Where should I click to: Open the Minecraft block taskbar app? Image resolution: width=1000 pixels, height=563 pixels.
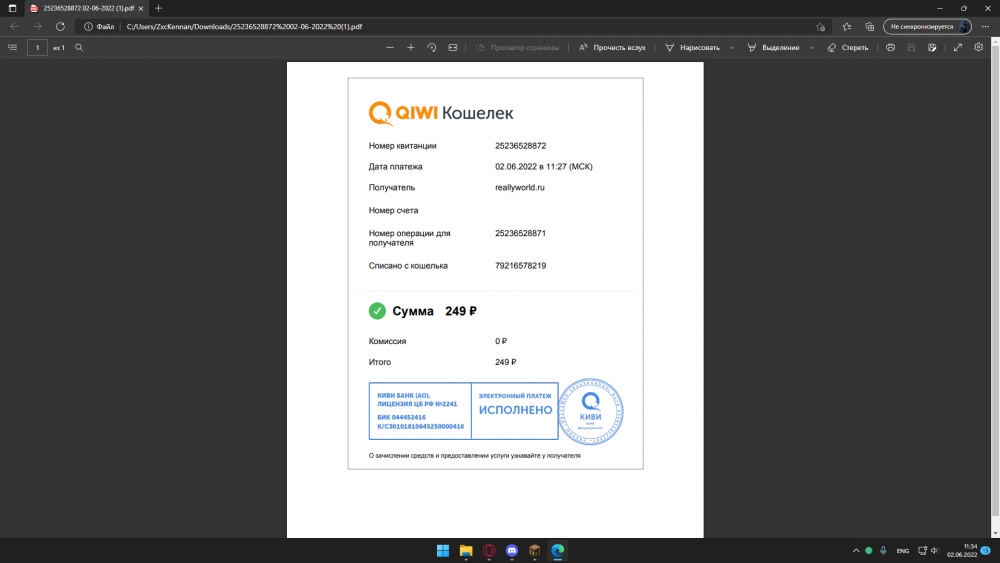pyautogui.click(x=534, y=551)
